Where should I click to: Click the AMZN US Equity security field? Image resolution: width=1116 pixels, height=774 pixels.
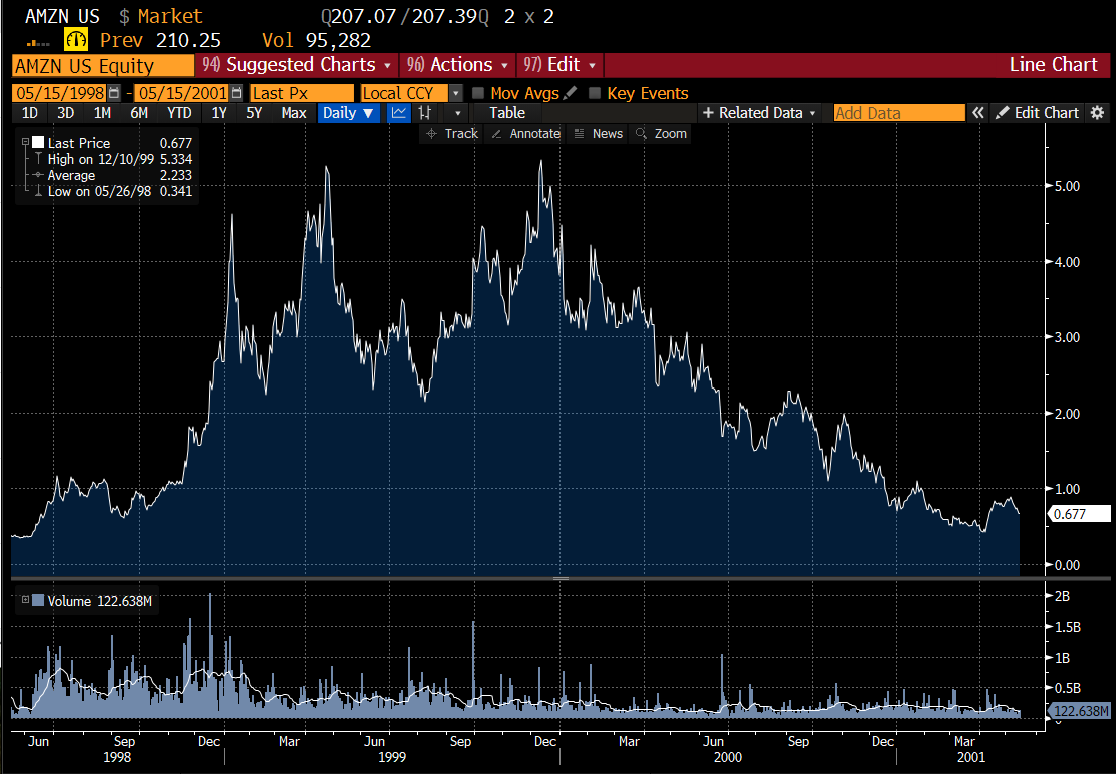103,66
